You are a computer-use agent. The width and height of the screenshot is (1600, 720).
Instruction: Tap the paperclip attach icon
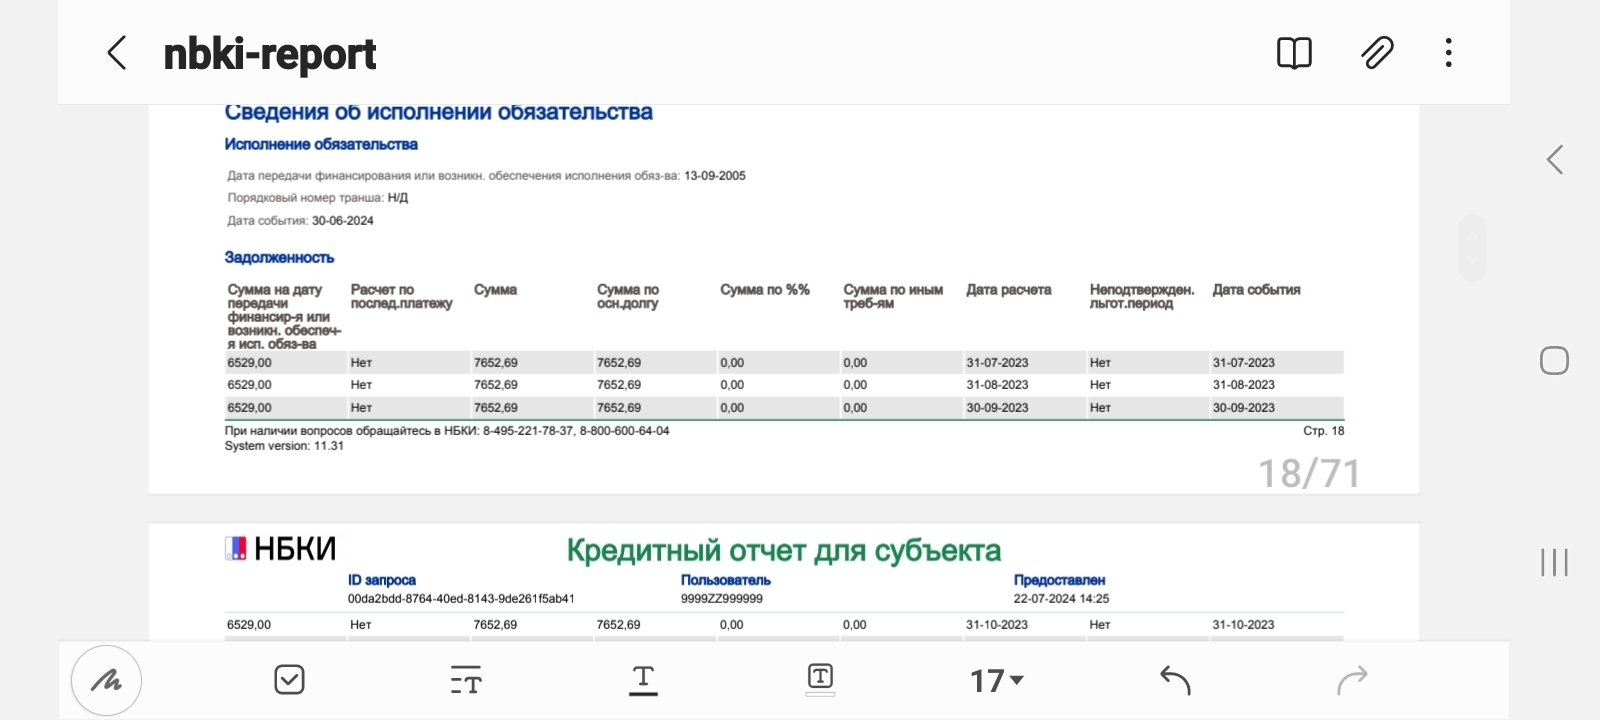(1377, 53)
